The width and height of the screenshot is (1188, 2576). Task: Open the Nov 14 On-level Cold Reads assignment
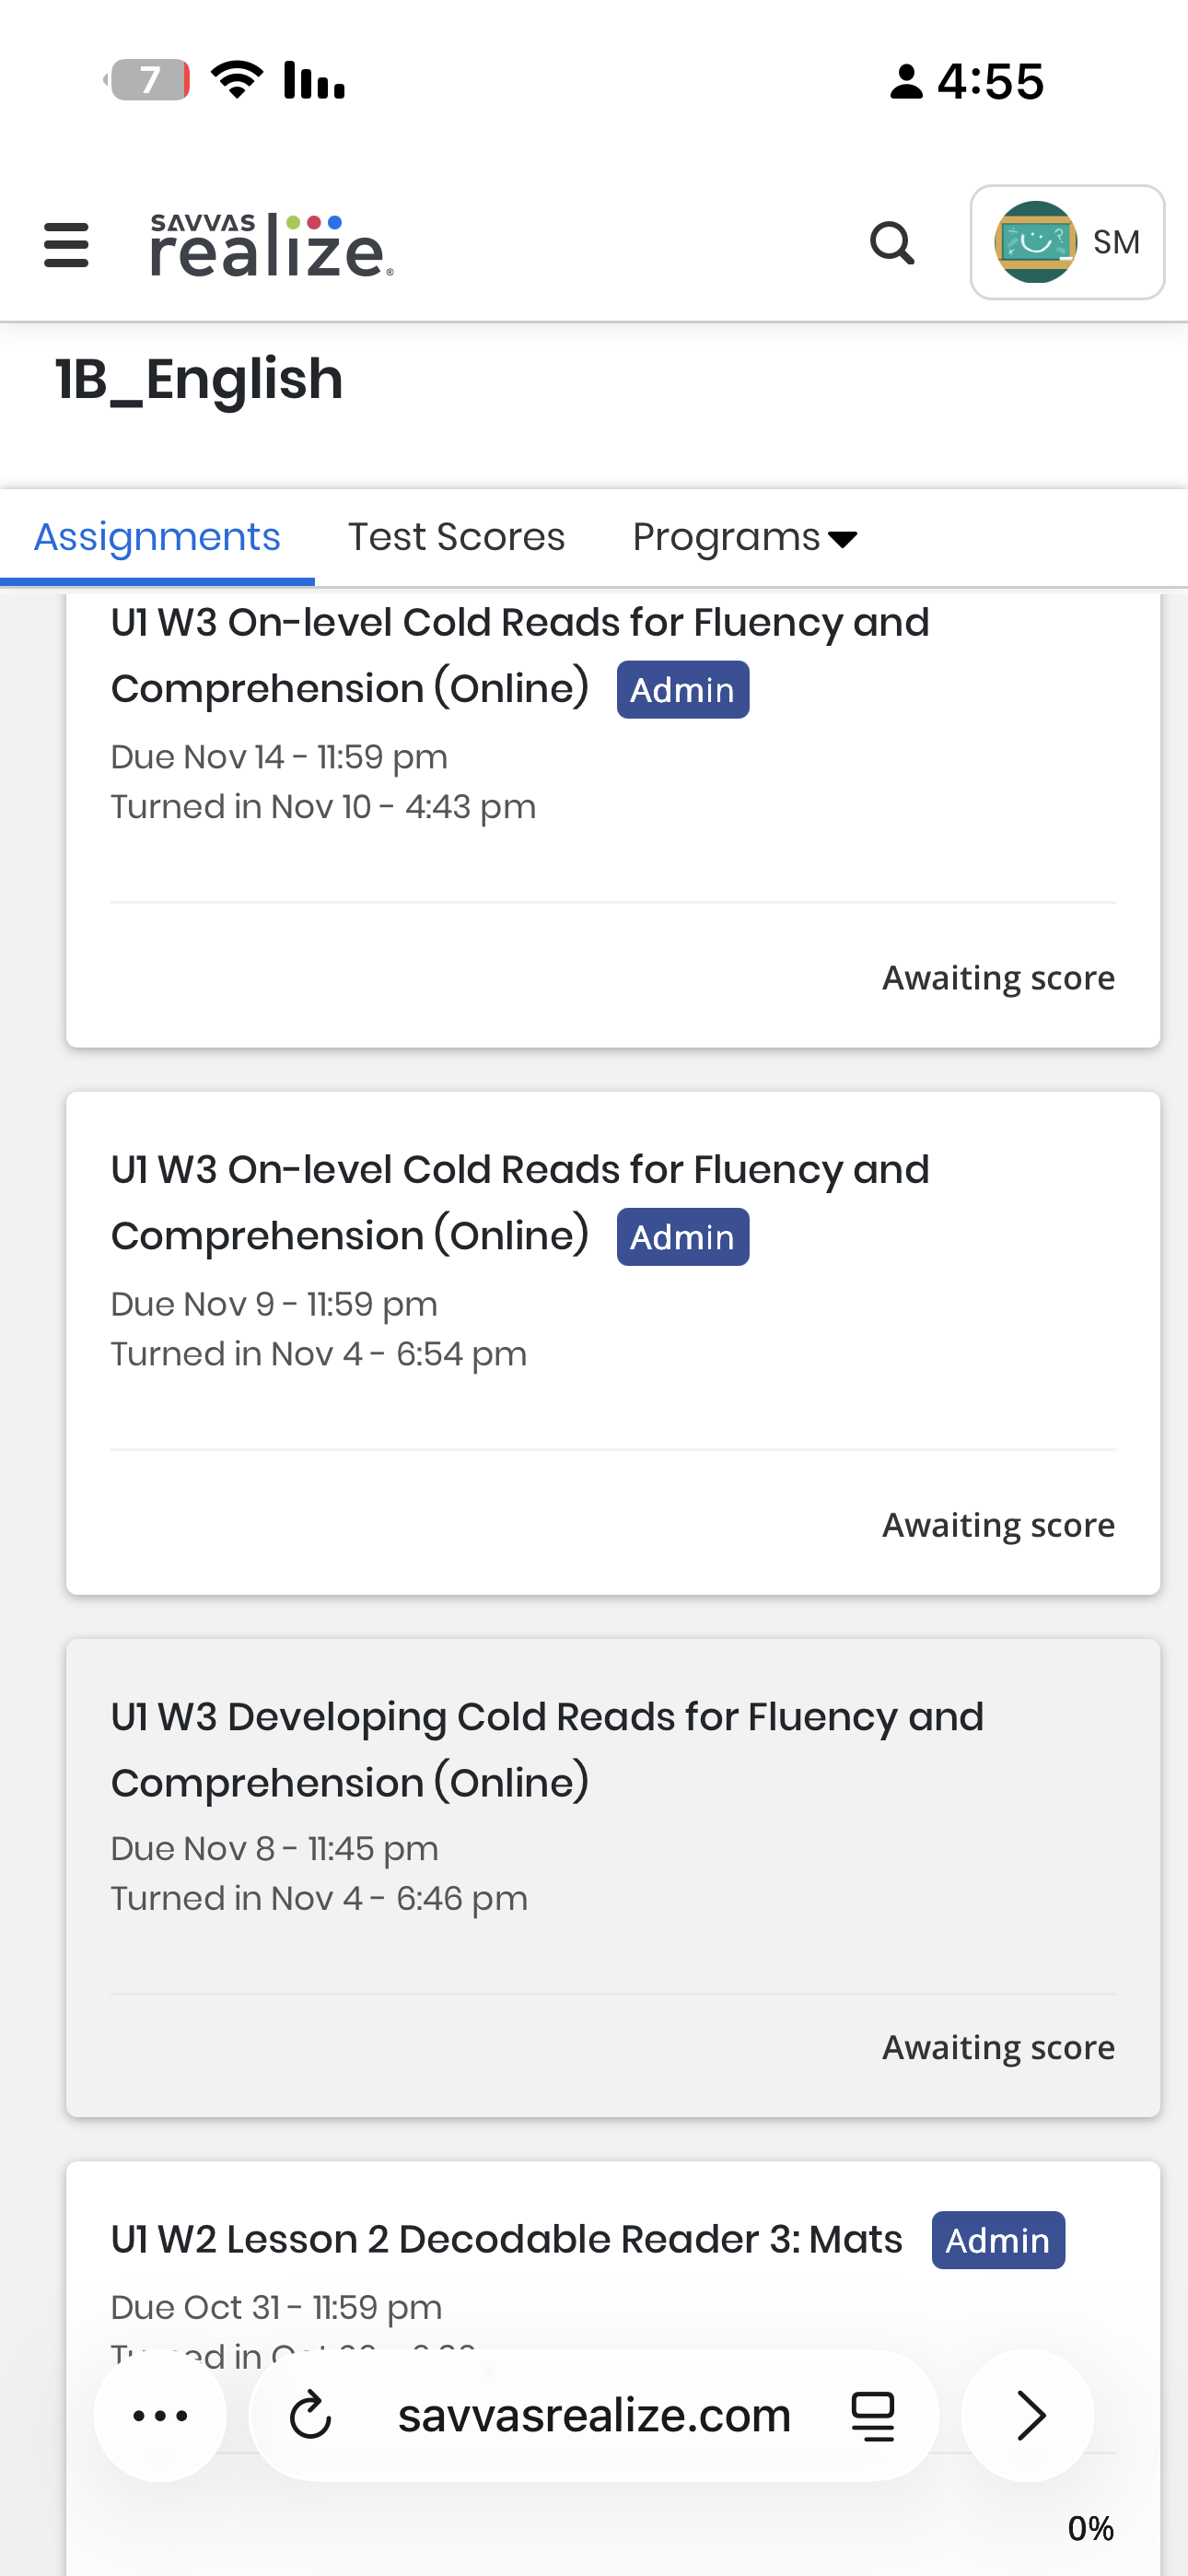(x=520, y=655)
